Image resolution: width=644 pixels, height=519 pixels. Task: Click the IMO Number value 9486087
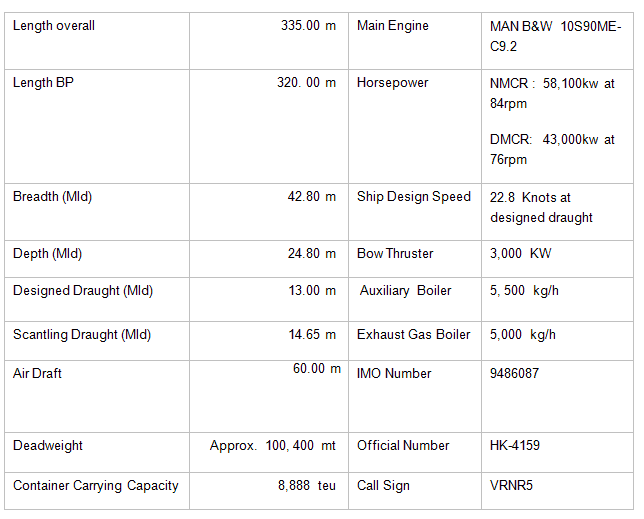pos(514,374)
